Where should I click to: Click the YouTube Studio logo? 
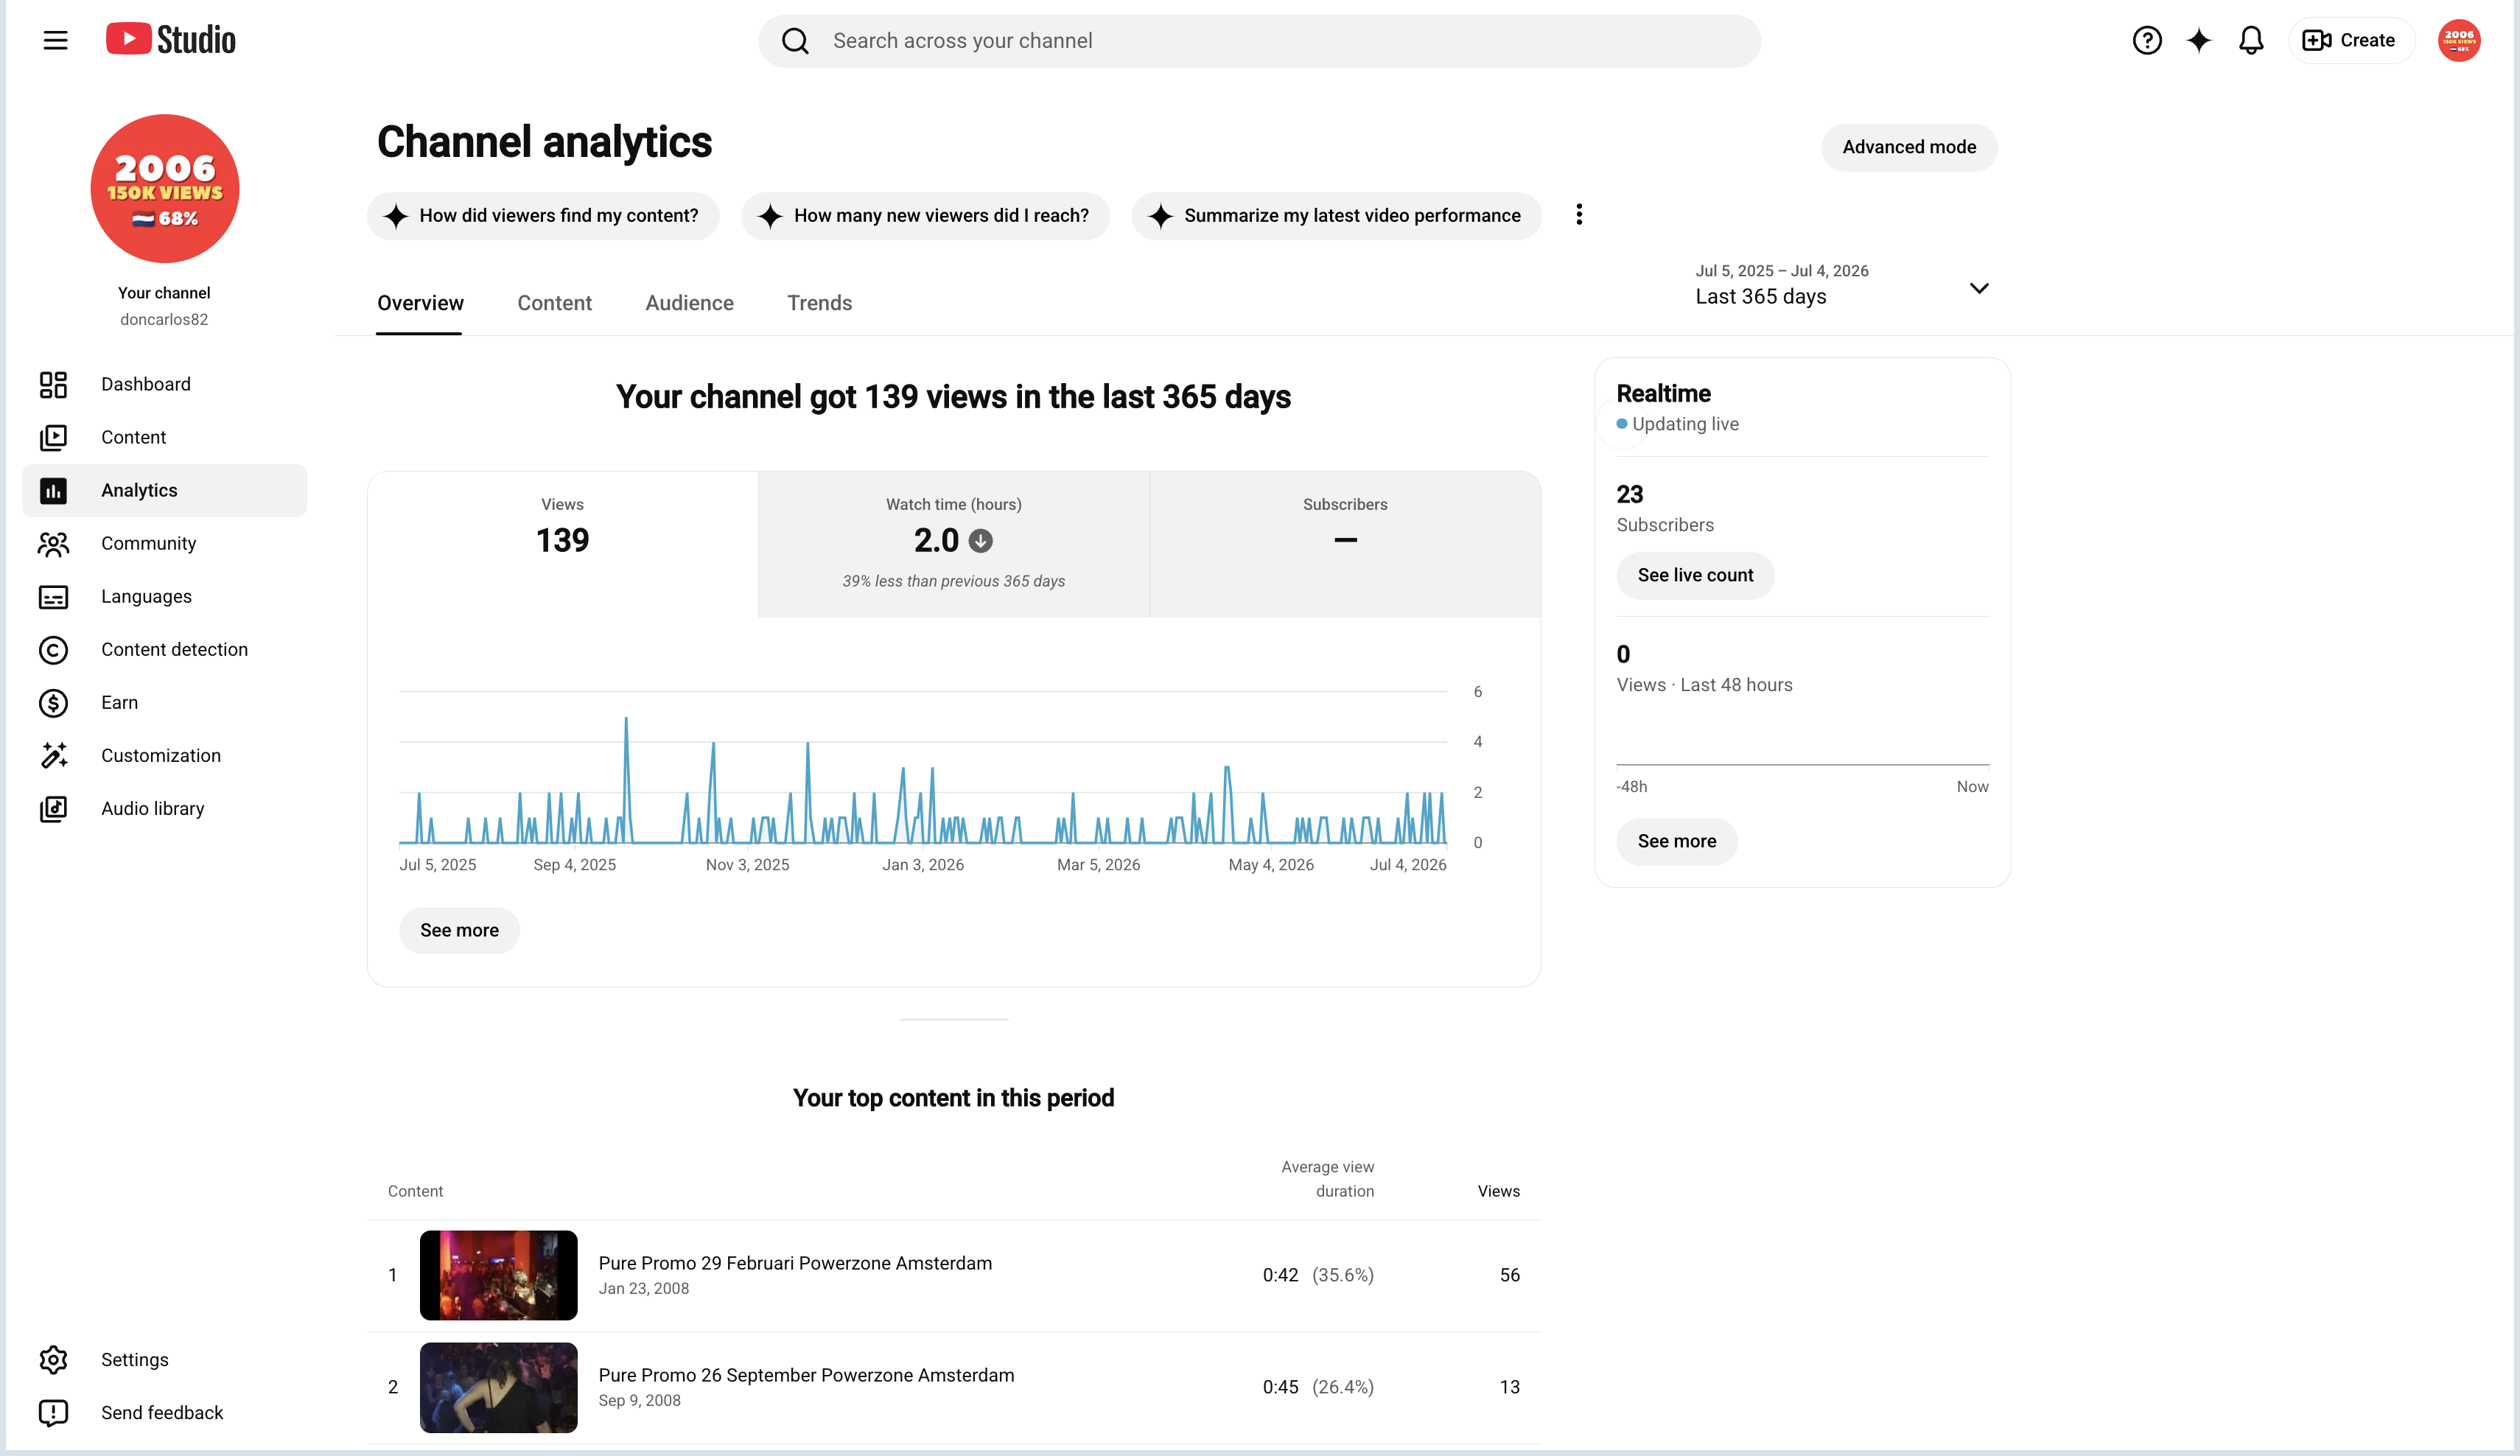tap(171, 40)
